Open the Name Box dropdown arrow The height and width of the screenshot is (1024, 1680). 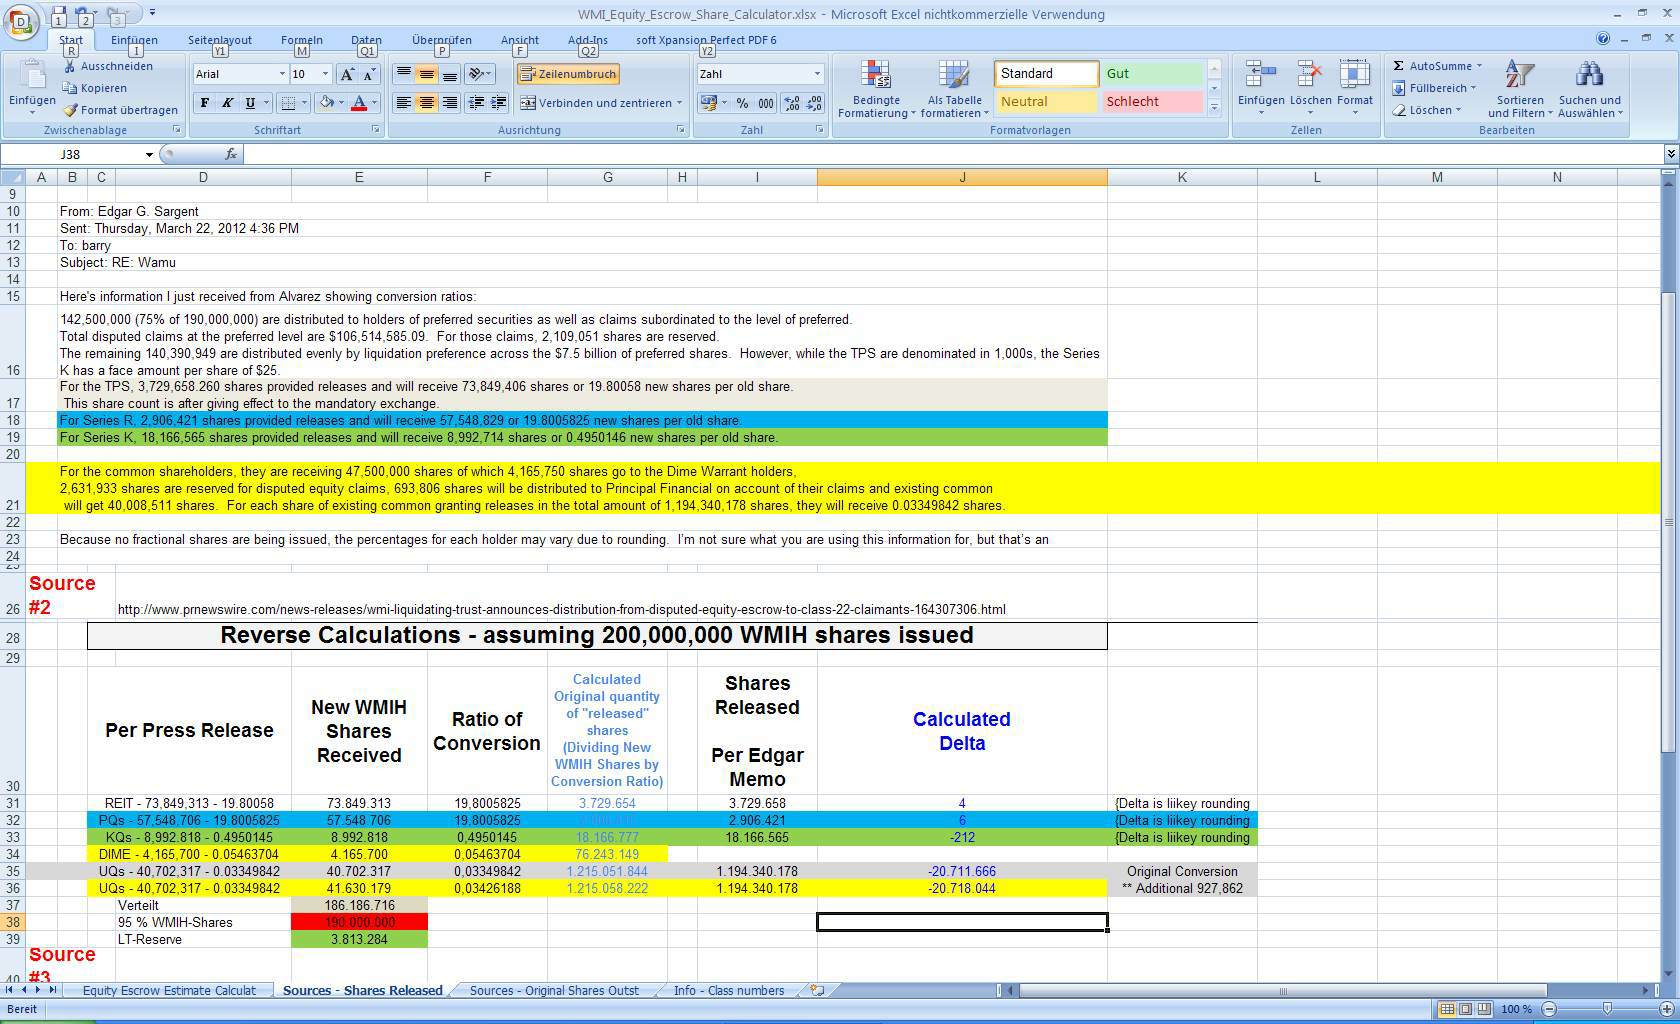pyautogui.click(x=149, y=155)
